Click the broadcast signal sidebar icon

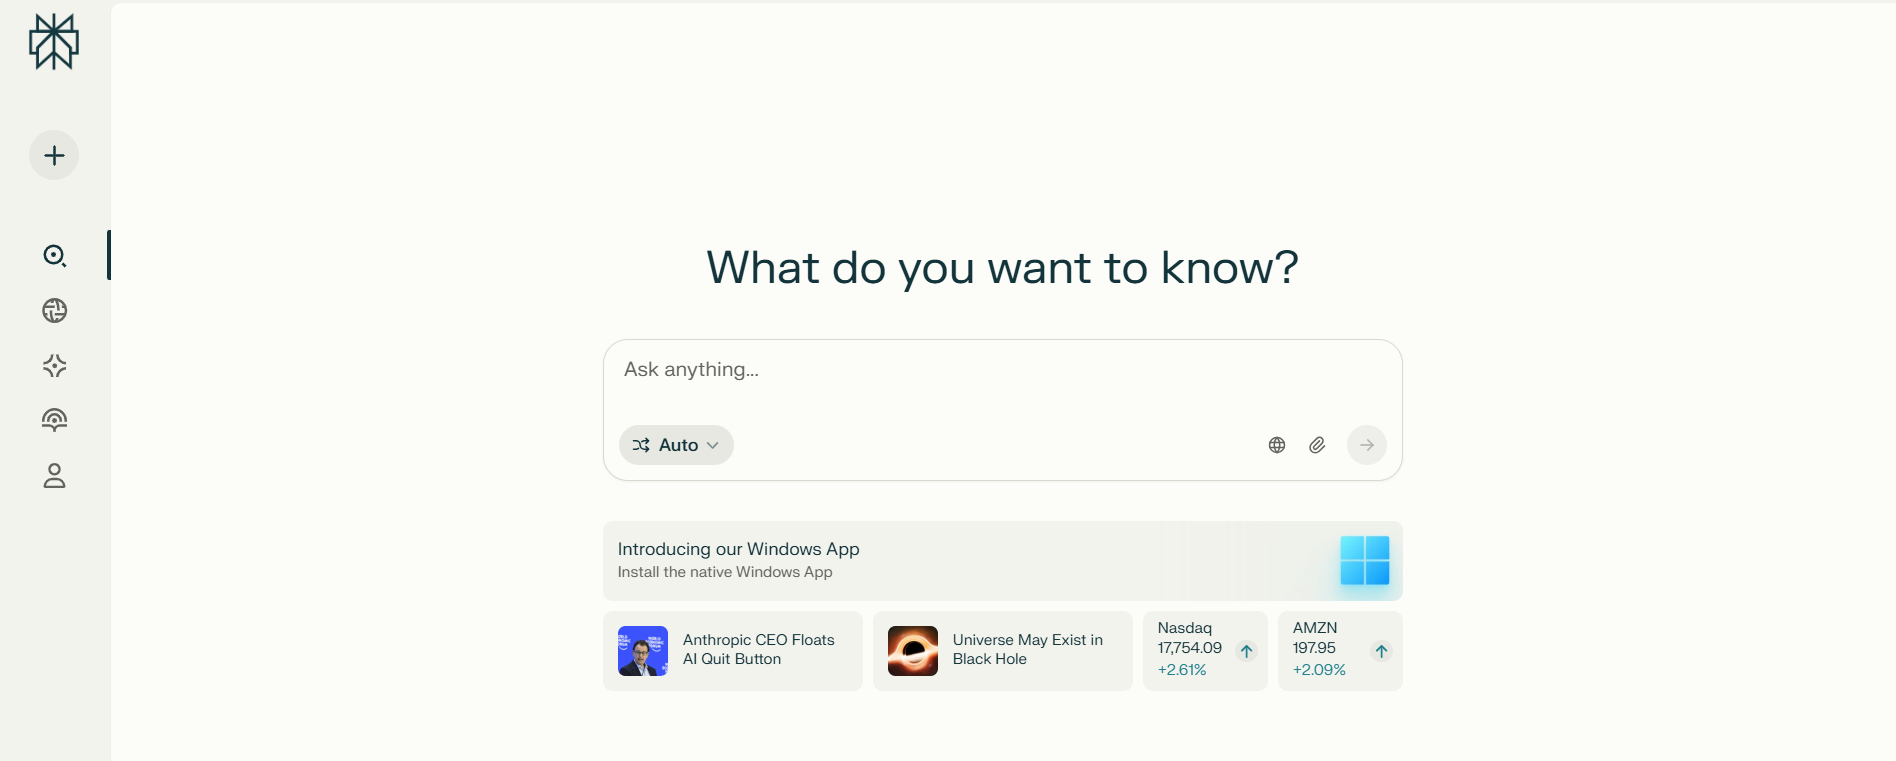54,420
